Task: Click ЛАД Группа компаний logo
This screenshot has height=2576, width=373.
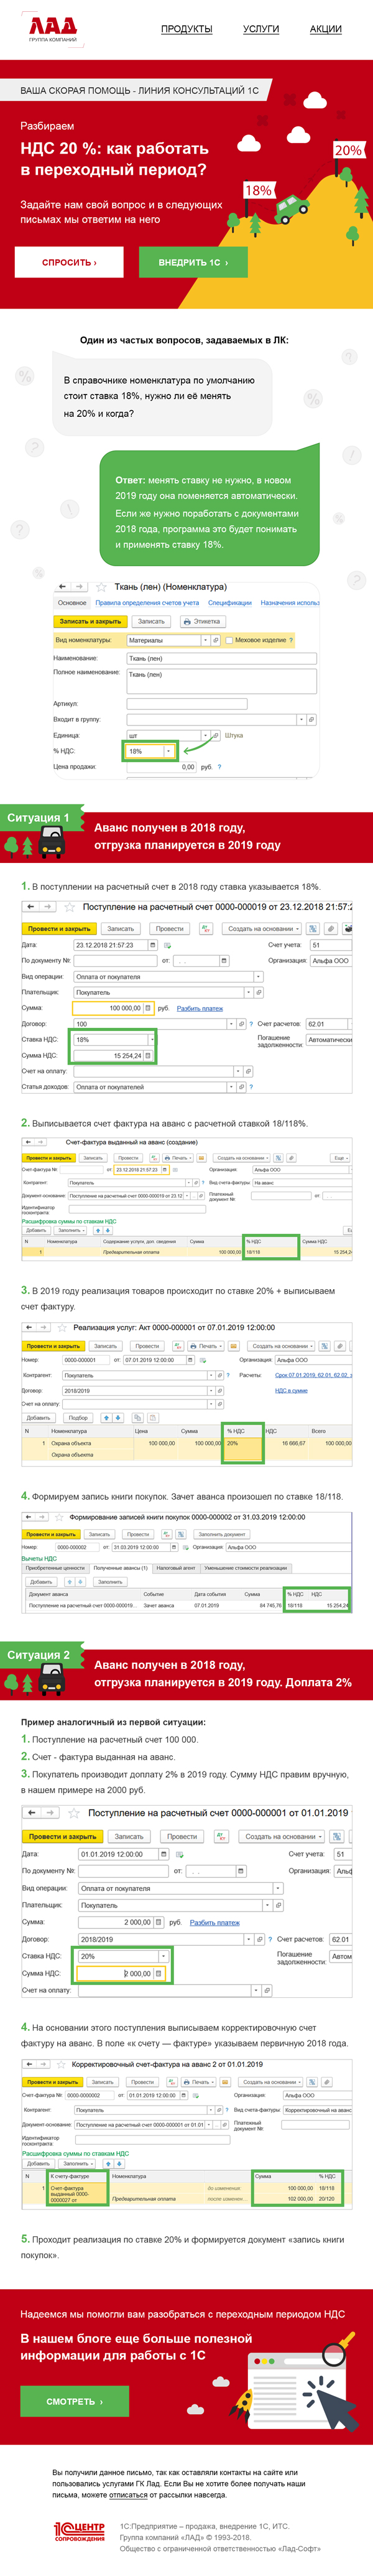Action: [x=52, y=29]
